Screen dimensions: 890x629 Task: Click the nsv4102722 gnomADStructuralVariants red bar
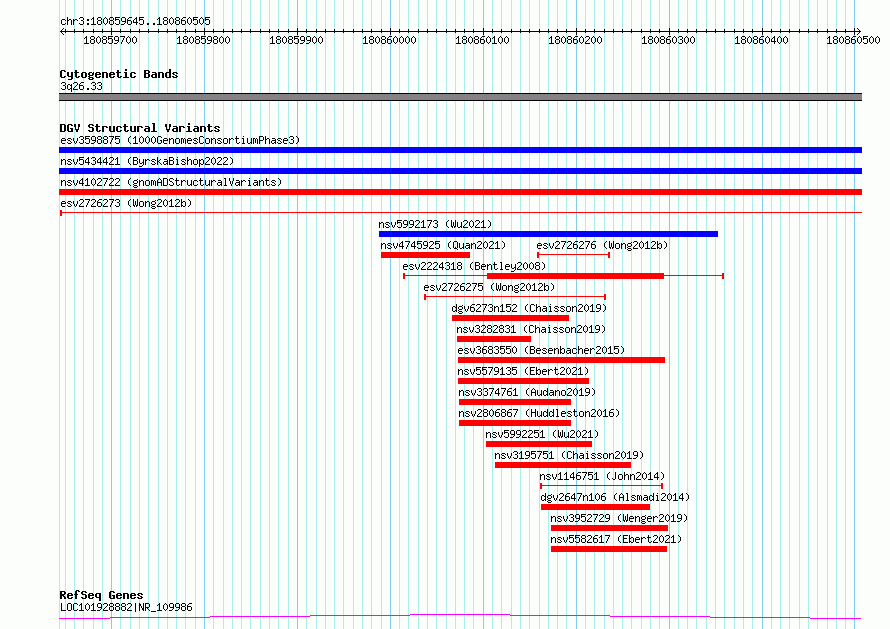460,192
